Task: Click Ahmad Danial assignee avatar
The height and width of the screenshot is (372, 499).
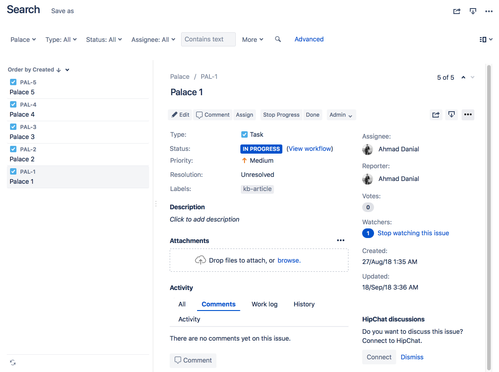Action: [x=367, y=149]
